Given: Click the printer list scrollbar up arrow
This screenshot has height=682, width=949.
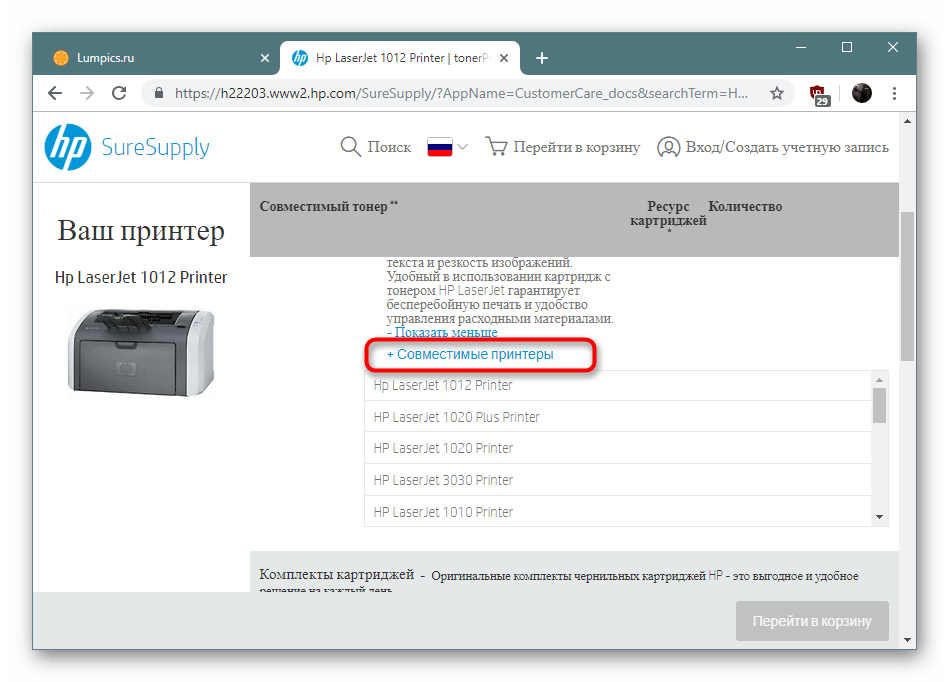Looking at the screenshot, I should tap(879, 380).
